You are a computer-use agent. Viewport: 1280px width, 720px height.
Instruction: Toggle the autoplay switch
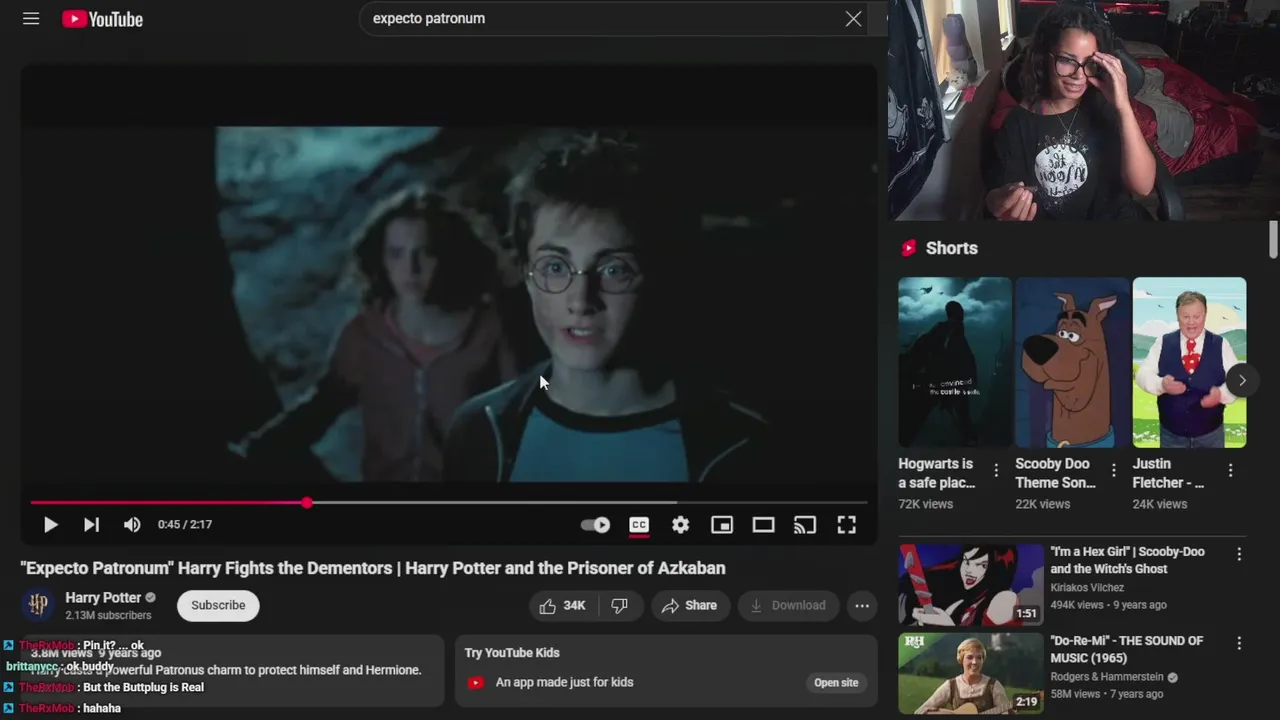click(595, 524)
